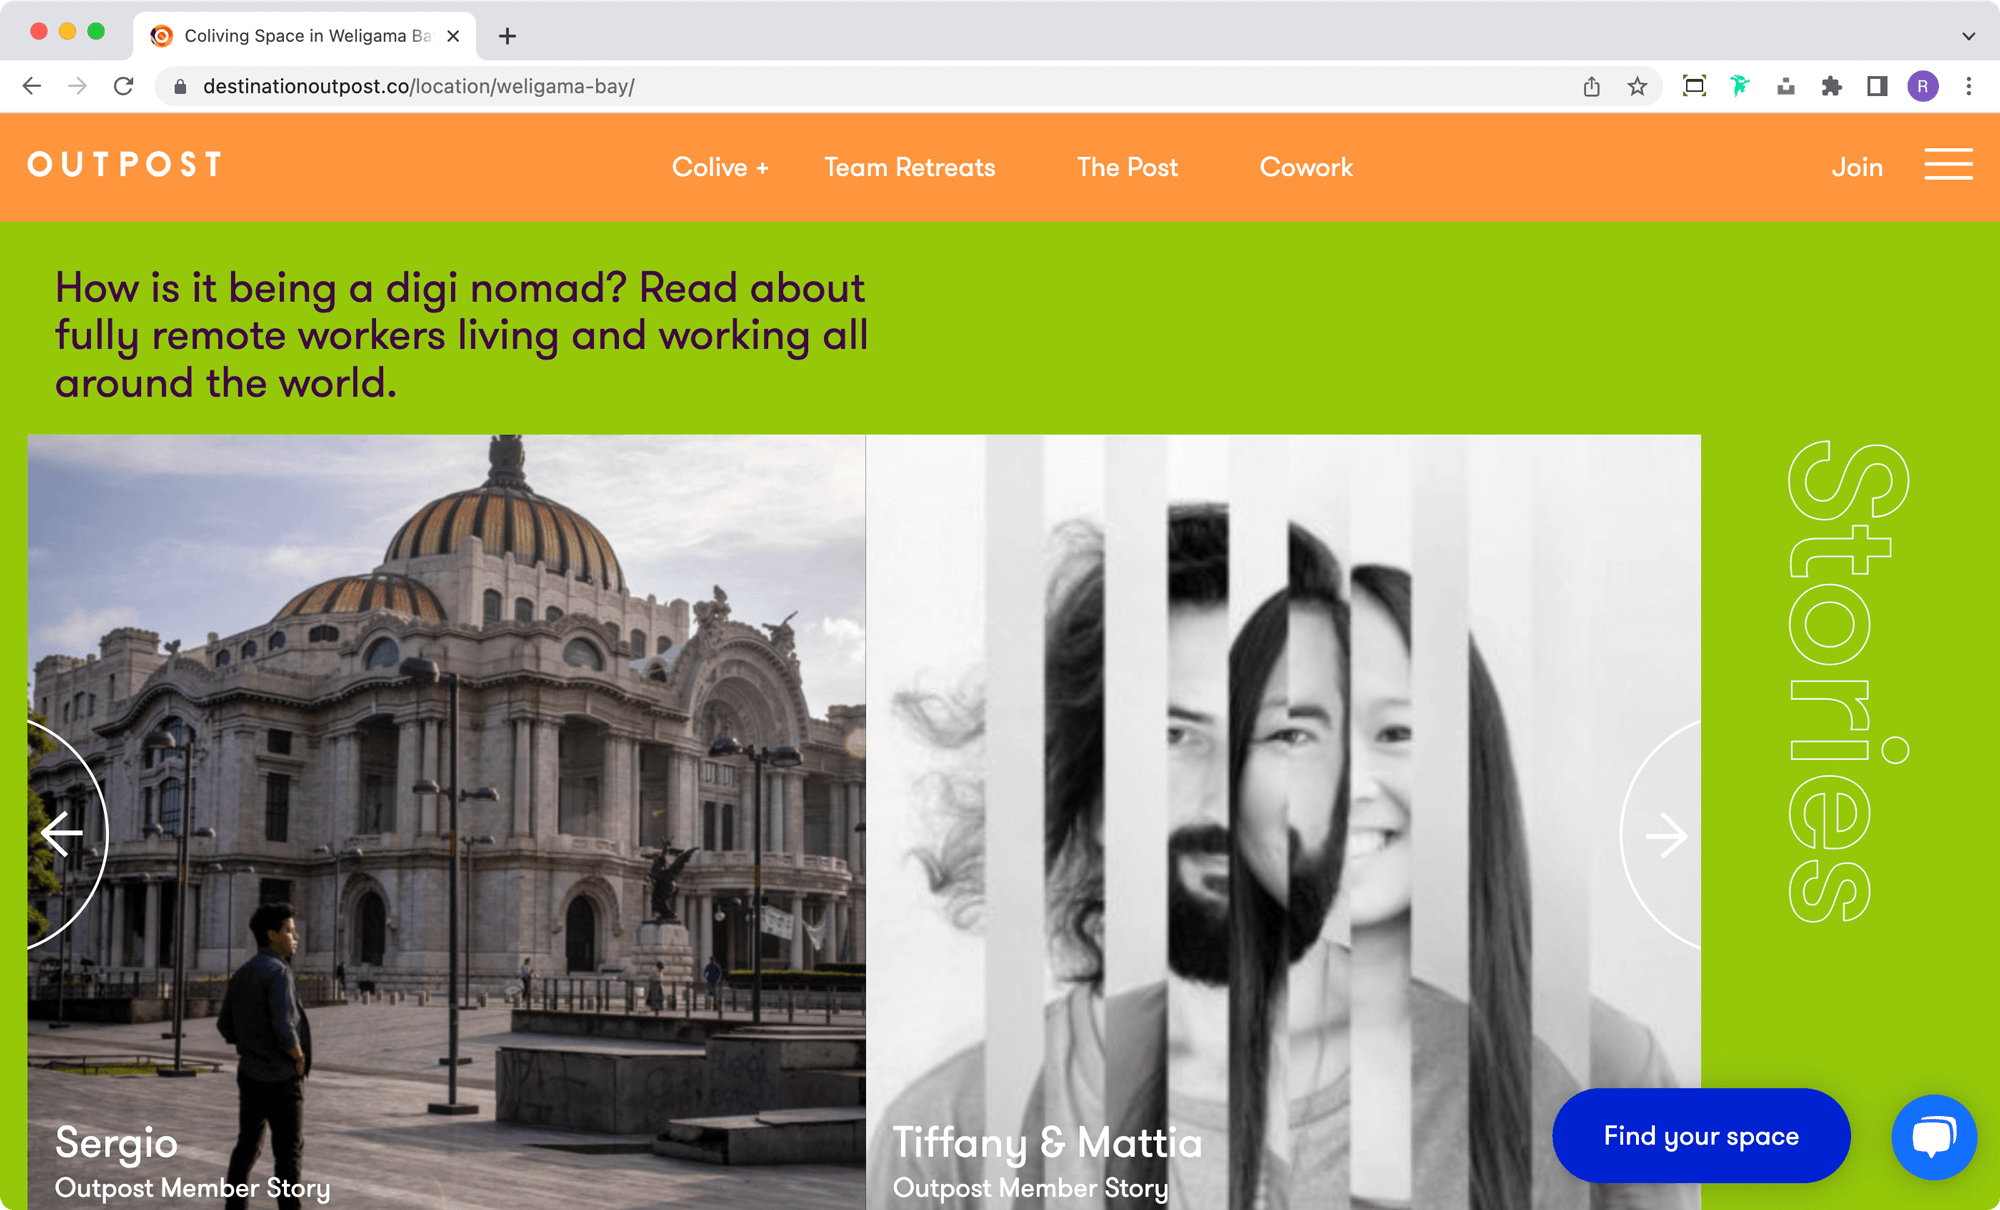Image resolution: width=2000 pixels, height=1210 pixels.
Task: Open the Chrome three-dot menu
Action: [x=1968, y=87]
